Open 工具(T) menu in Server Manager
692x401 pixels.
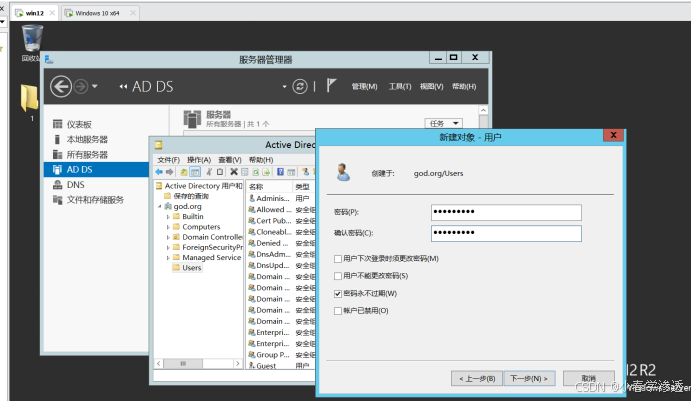tap(400, 86)
